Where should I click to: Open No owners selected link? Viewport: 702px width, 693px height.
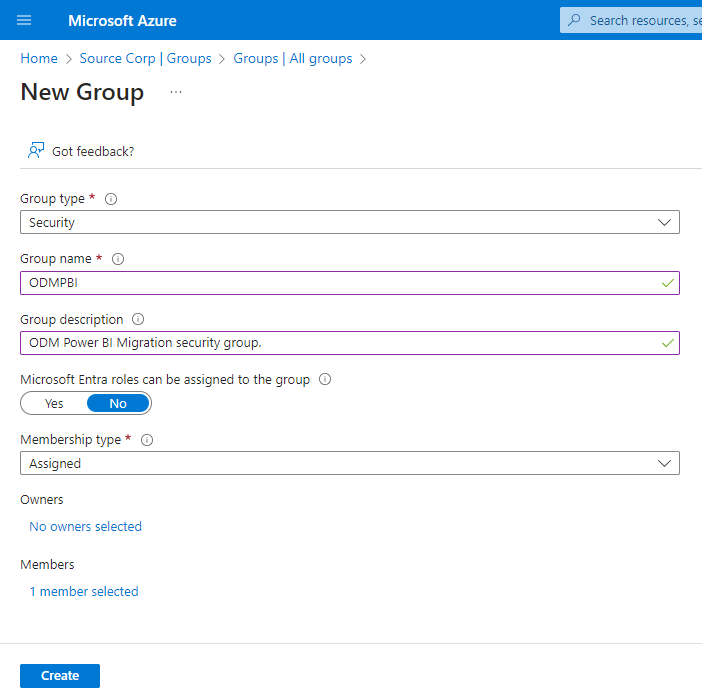pyautogui.click(x=86, y=526)
